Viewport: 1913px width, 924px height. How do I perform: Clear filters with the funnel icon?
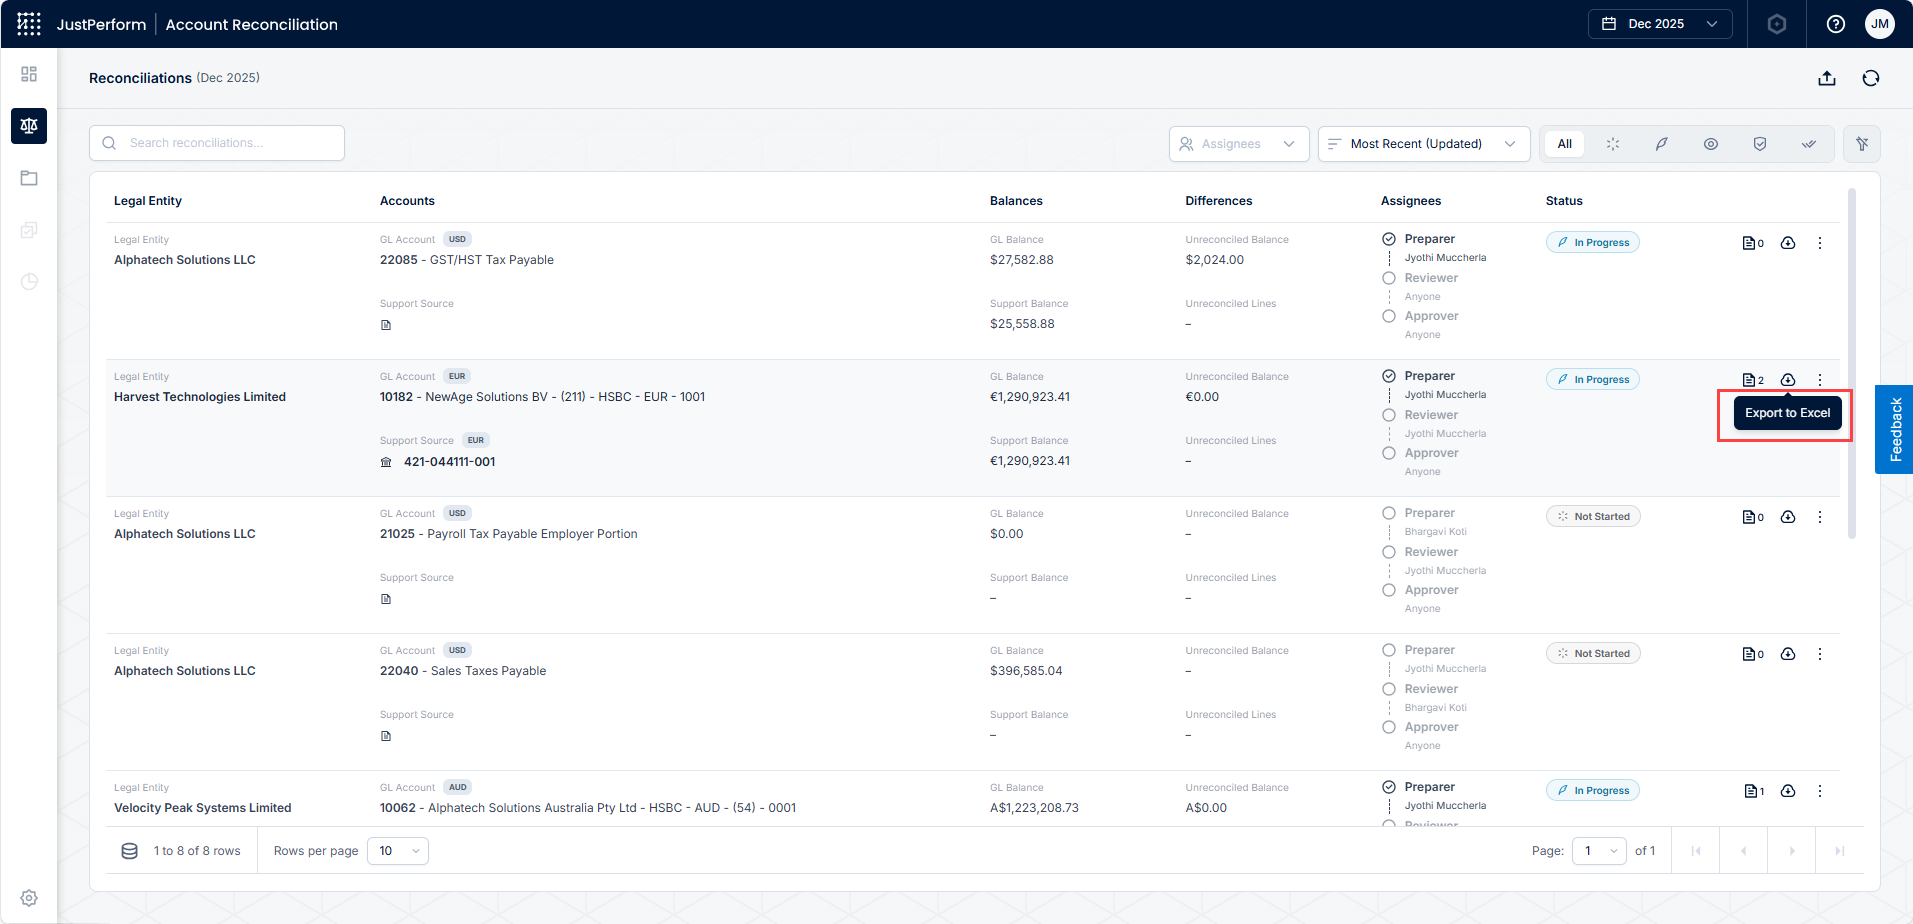click(1862, 144)
